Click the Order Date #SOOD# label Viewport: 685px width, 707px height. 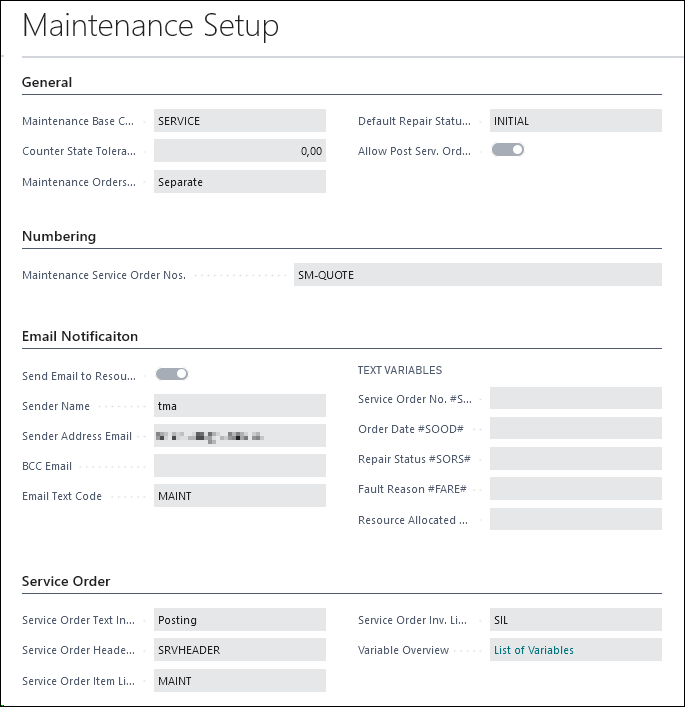[x=411, y=429]
